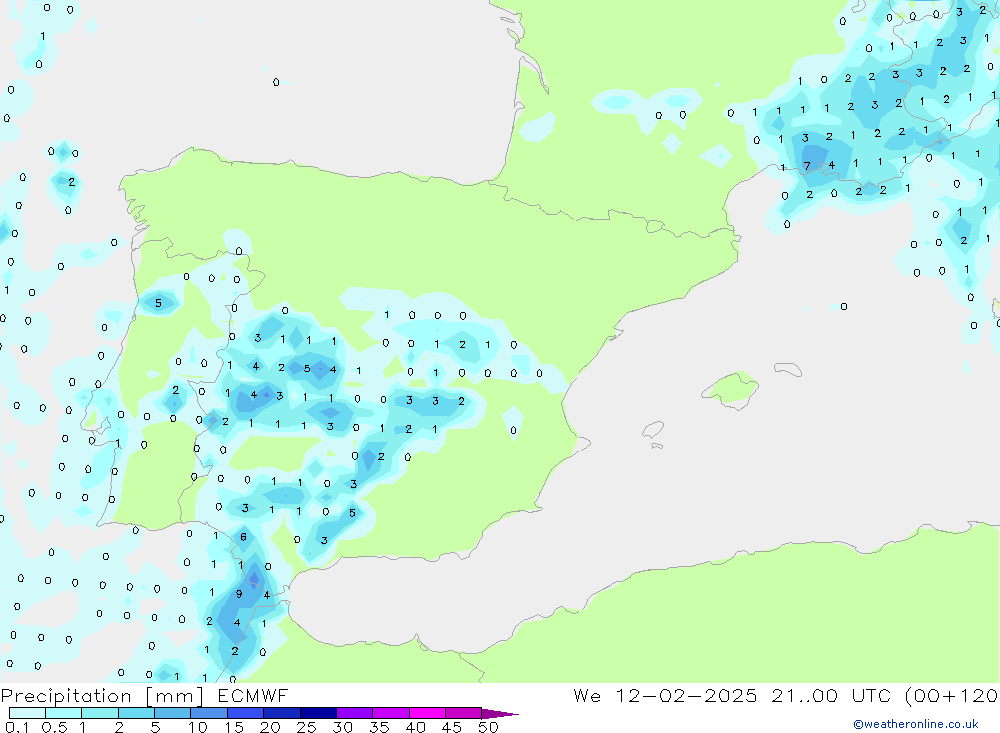Click the '(00+120' forecast offset text
The height and width of the screenshot is (733, 1000).
(951, 696)
